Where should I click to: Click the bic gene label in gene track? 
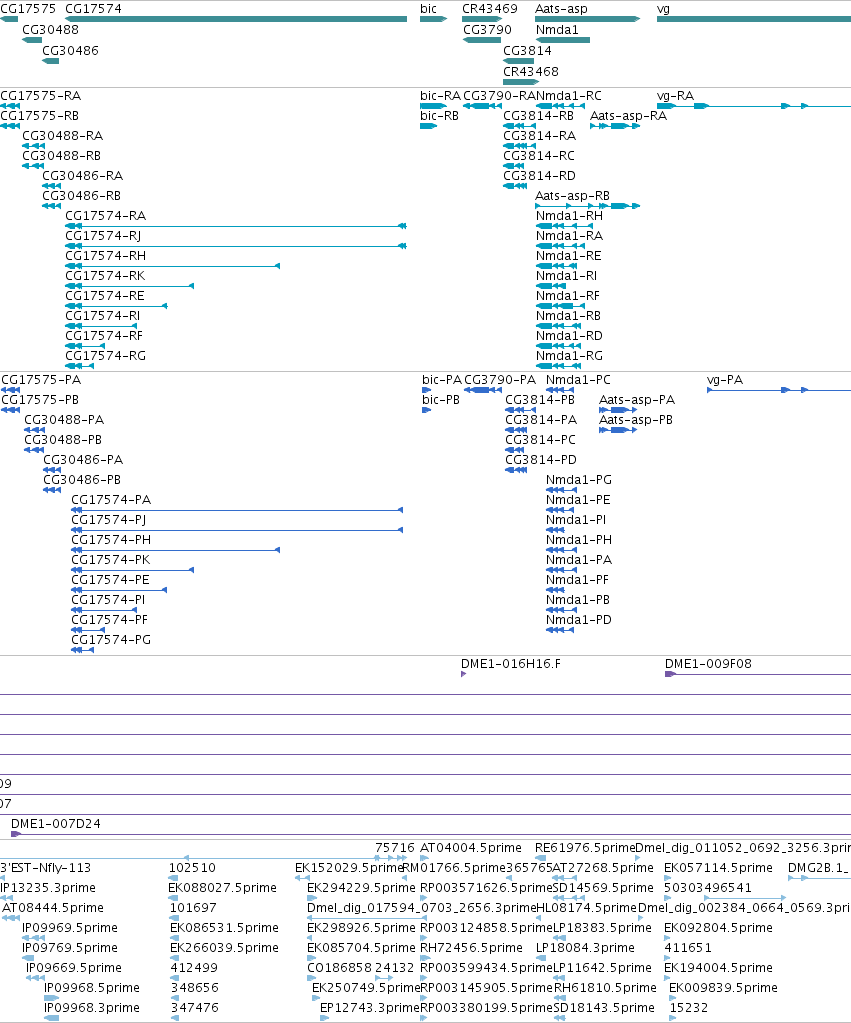pyautogui.click(x=428, y=8)
